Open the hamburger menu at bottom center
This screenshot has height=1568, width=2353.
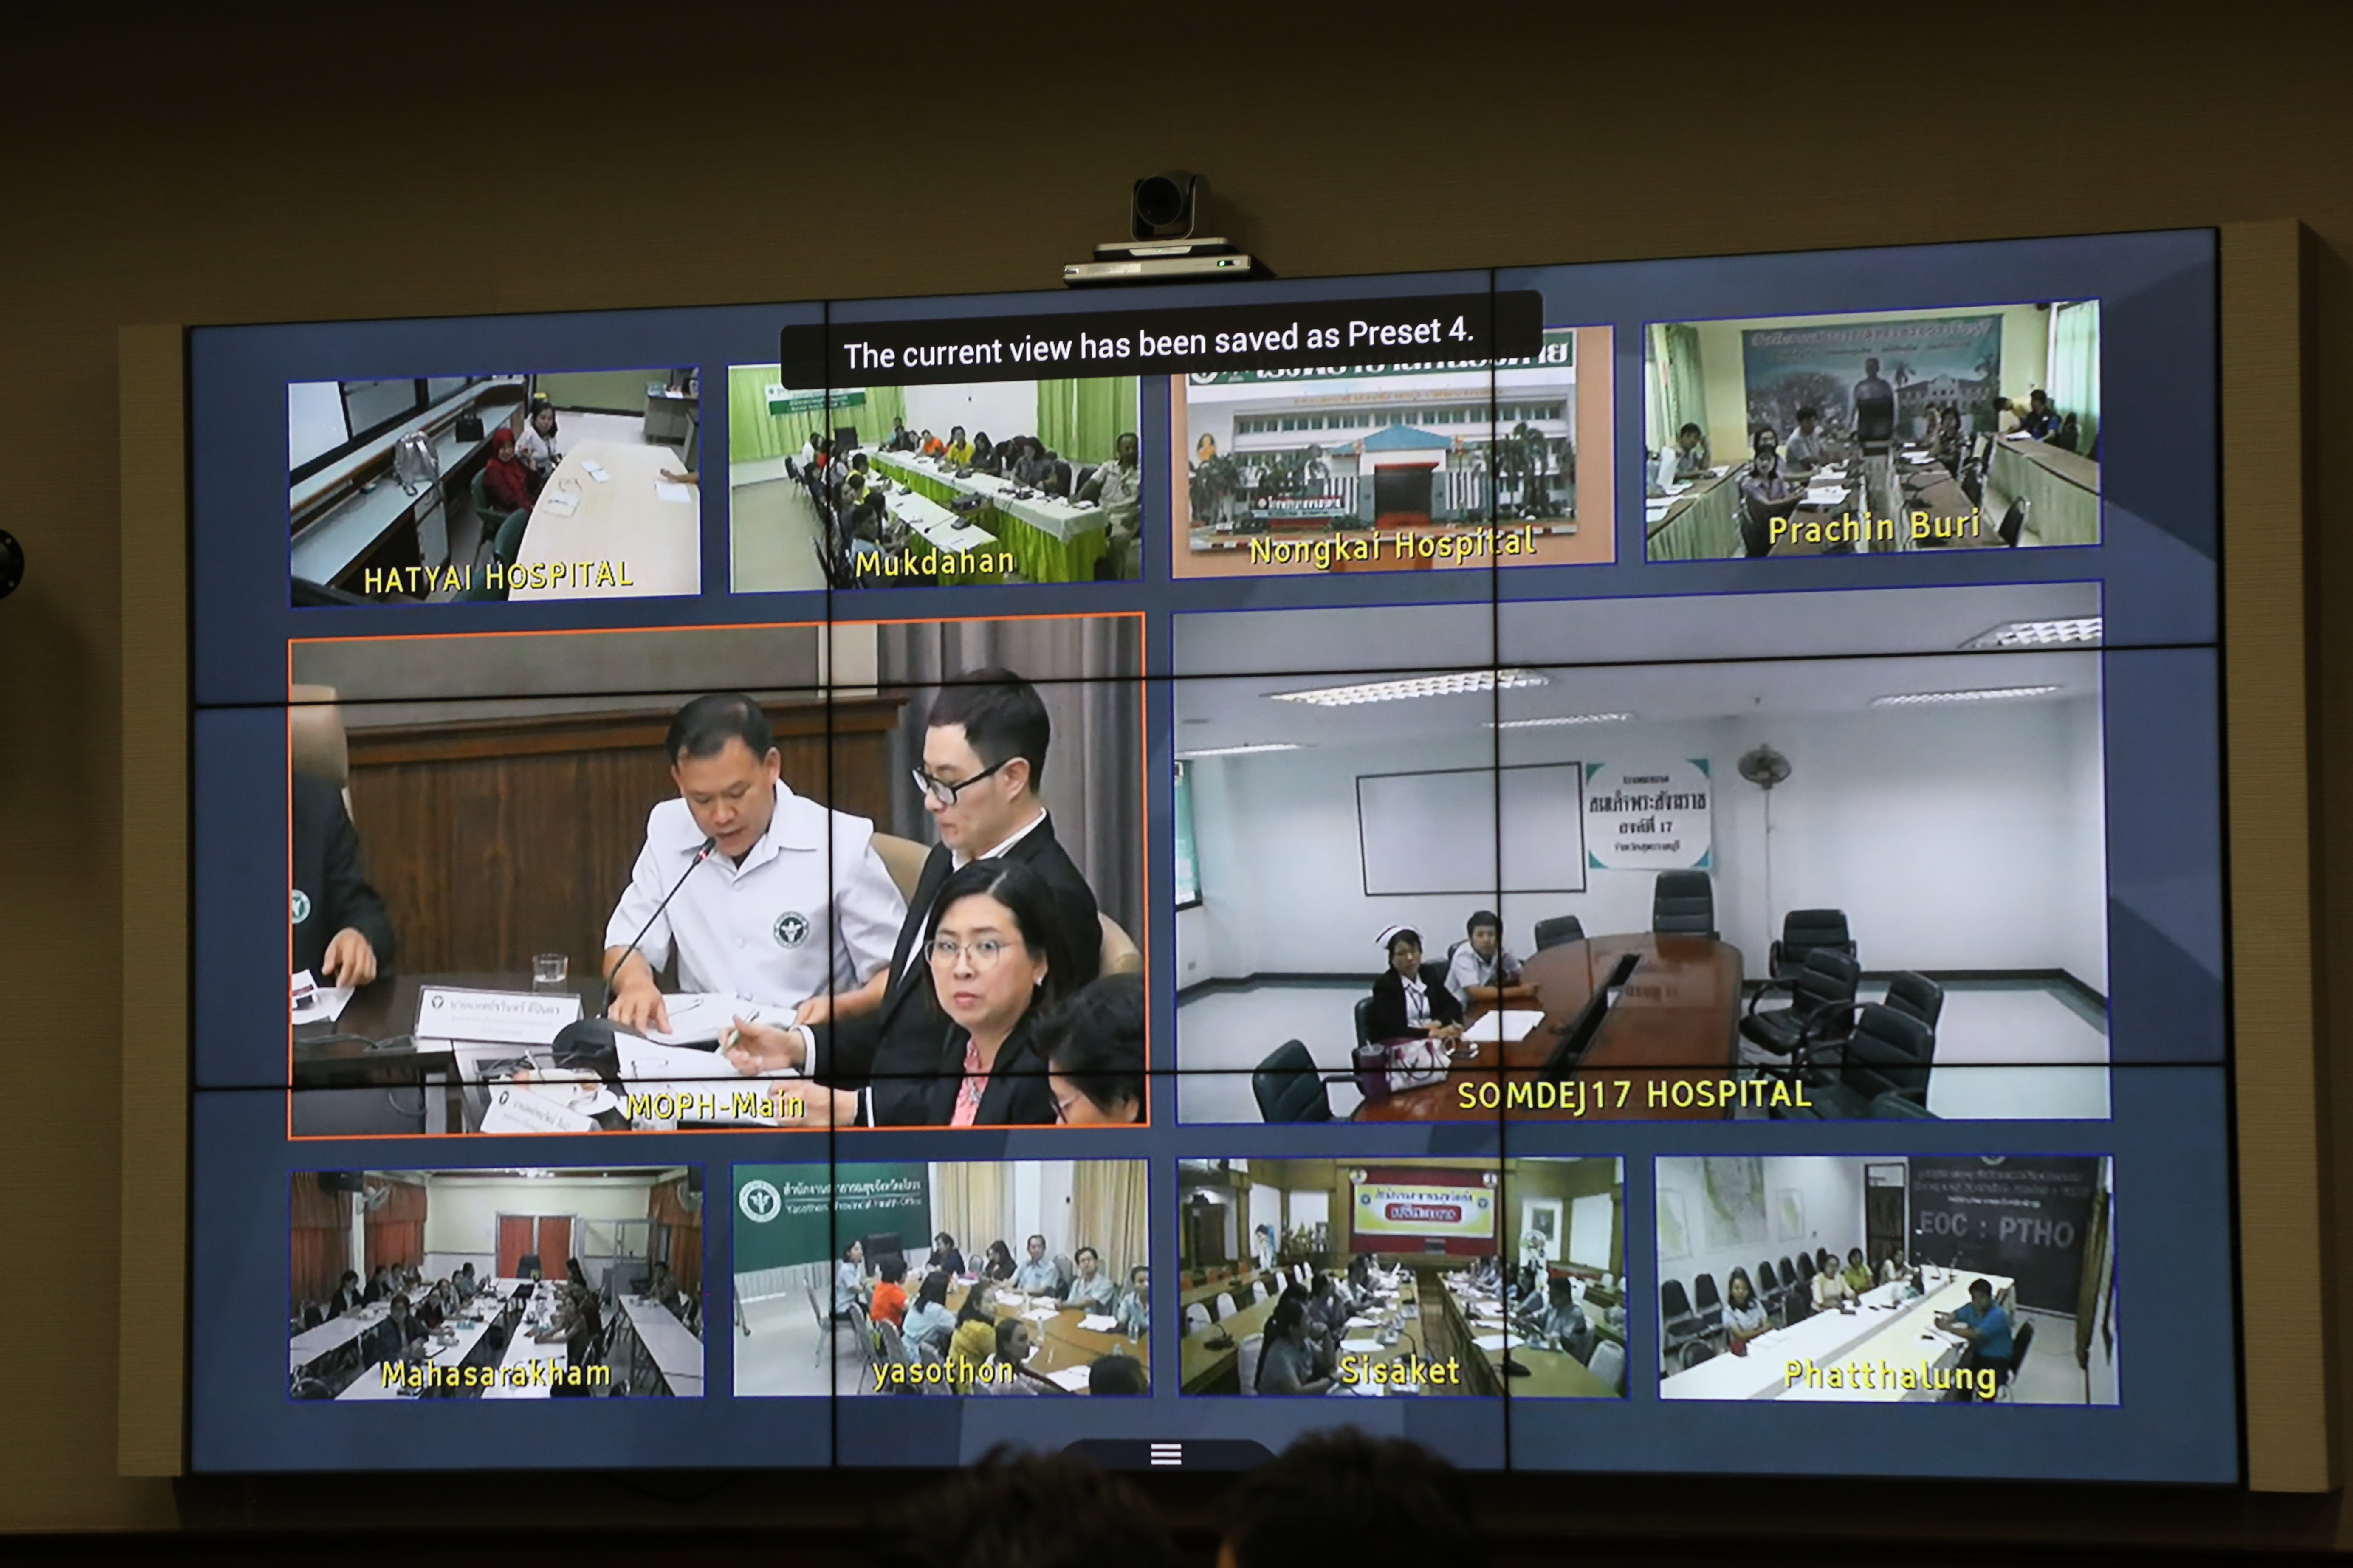[1166, 1454]
